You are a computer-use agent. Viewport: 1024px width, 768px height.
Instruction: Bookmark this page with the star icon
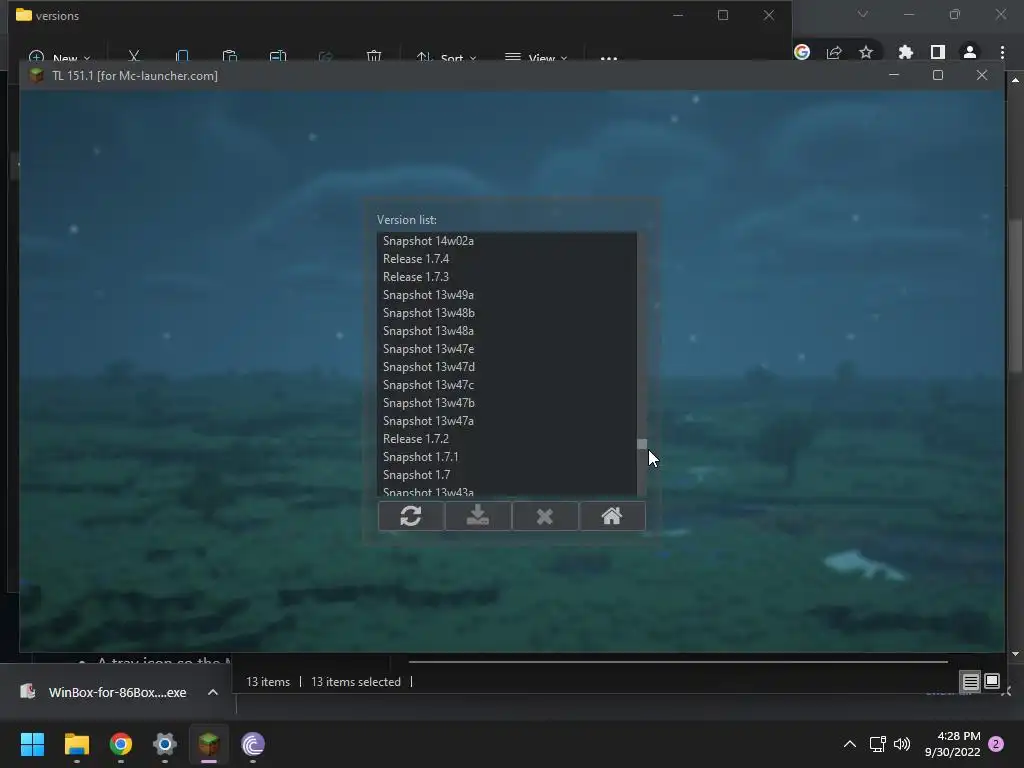866,52
